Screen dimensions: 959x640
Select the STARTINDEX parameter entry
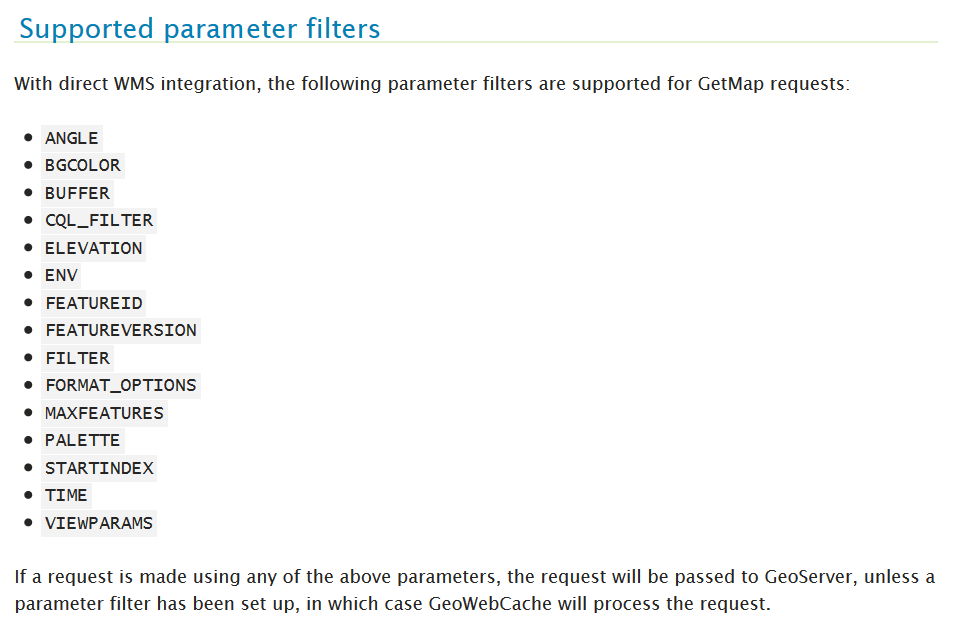[x=99, y=469]
